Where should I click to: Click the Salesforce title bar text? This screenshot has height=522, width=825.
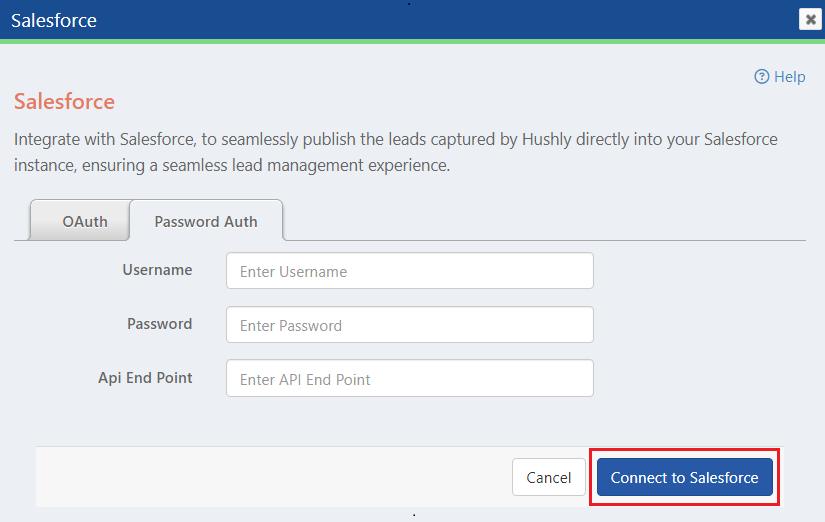pos(54,21)
